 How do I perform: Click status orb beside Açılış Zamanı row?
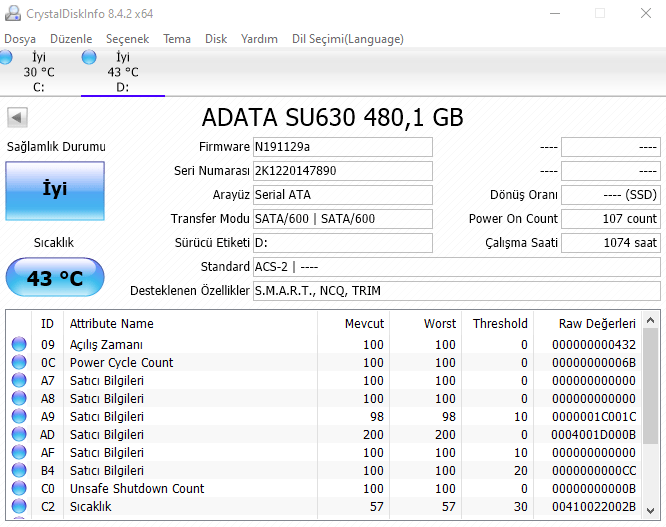[x=19, y=345]
